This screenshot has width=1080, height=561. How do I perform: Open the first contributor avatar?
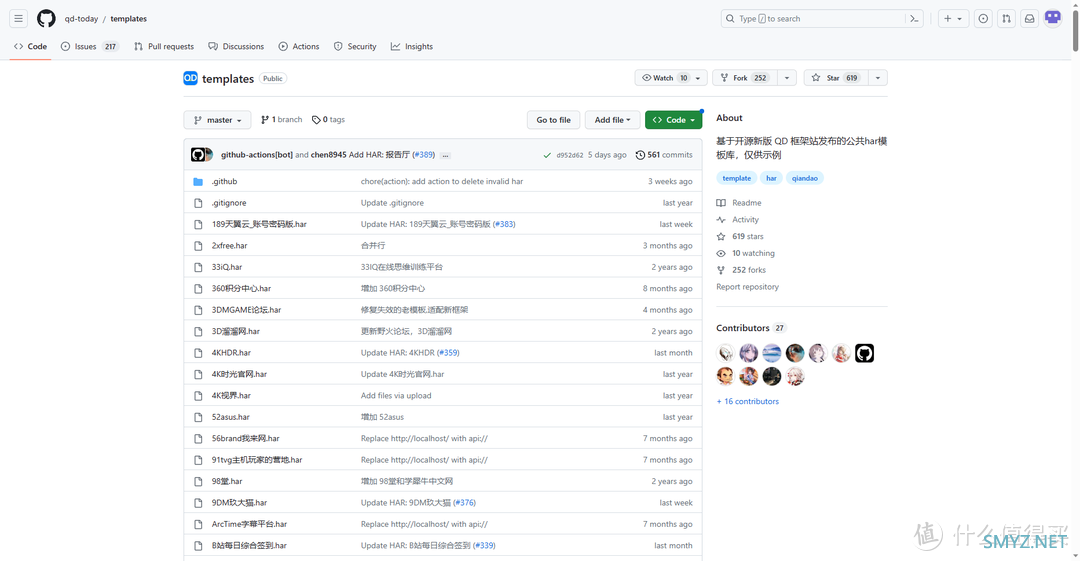(725, 353)
